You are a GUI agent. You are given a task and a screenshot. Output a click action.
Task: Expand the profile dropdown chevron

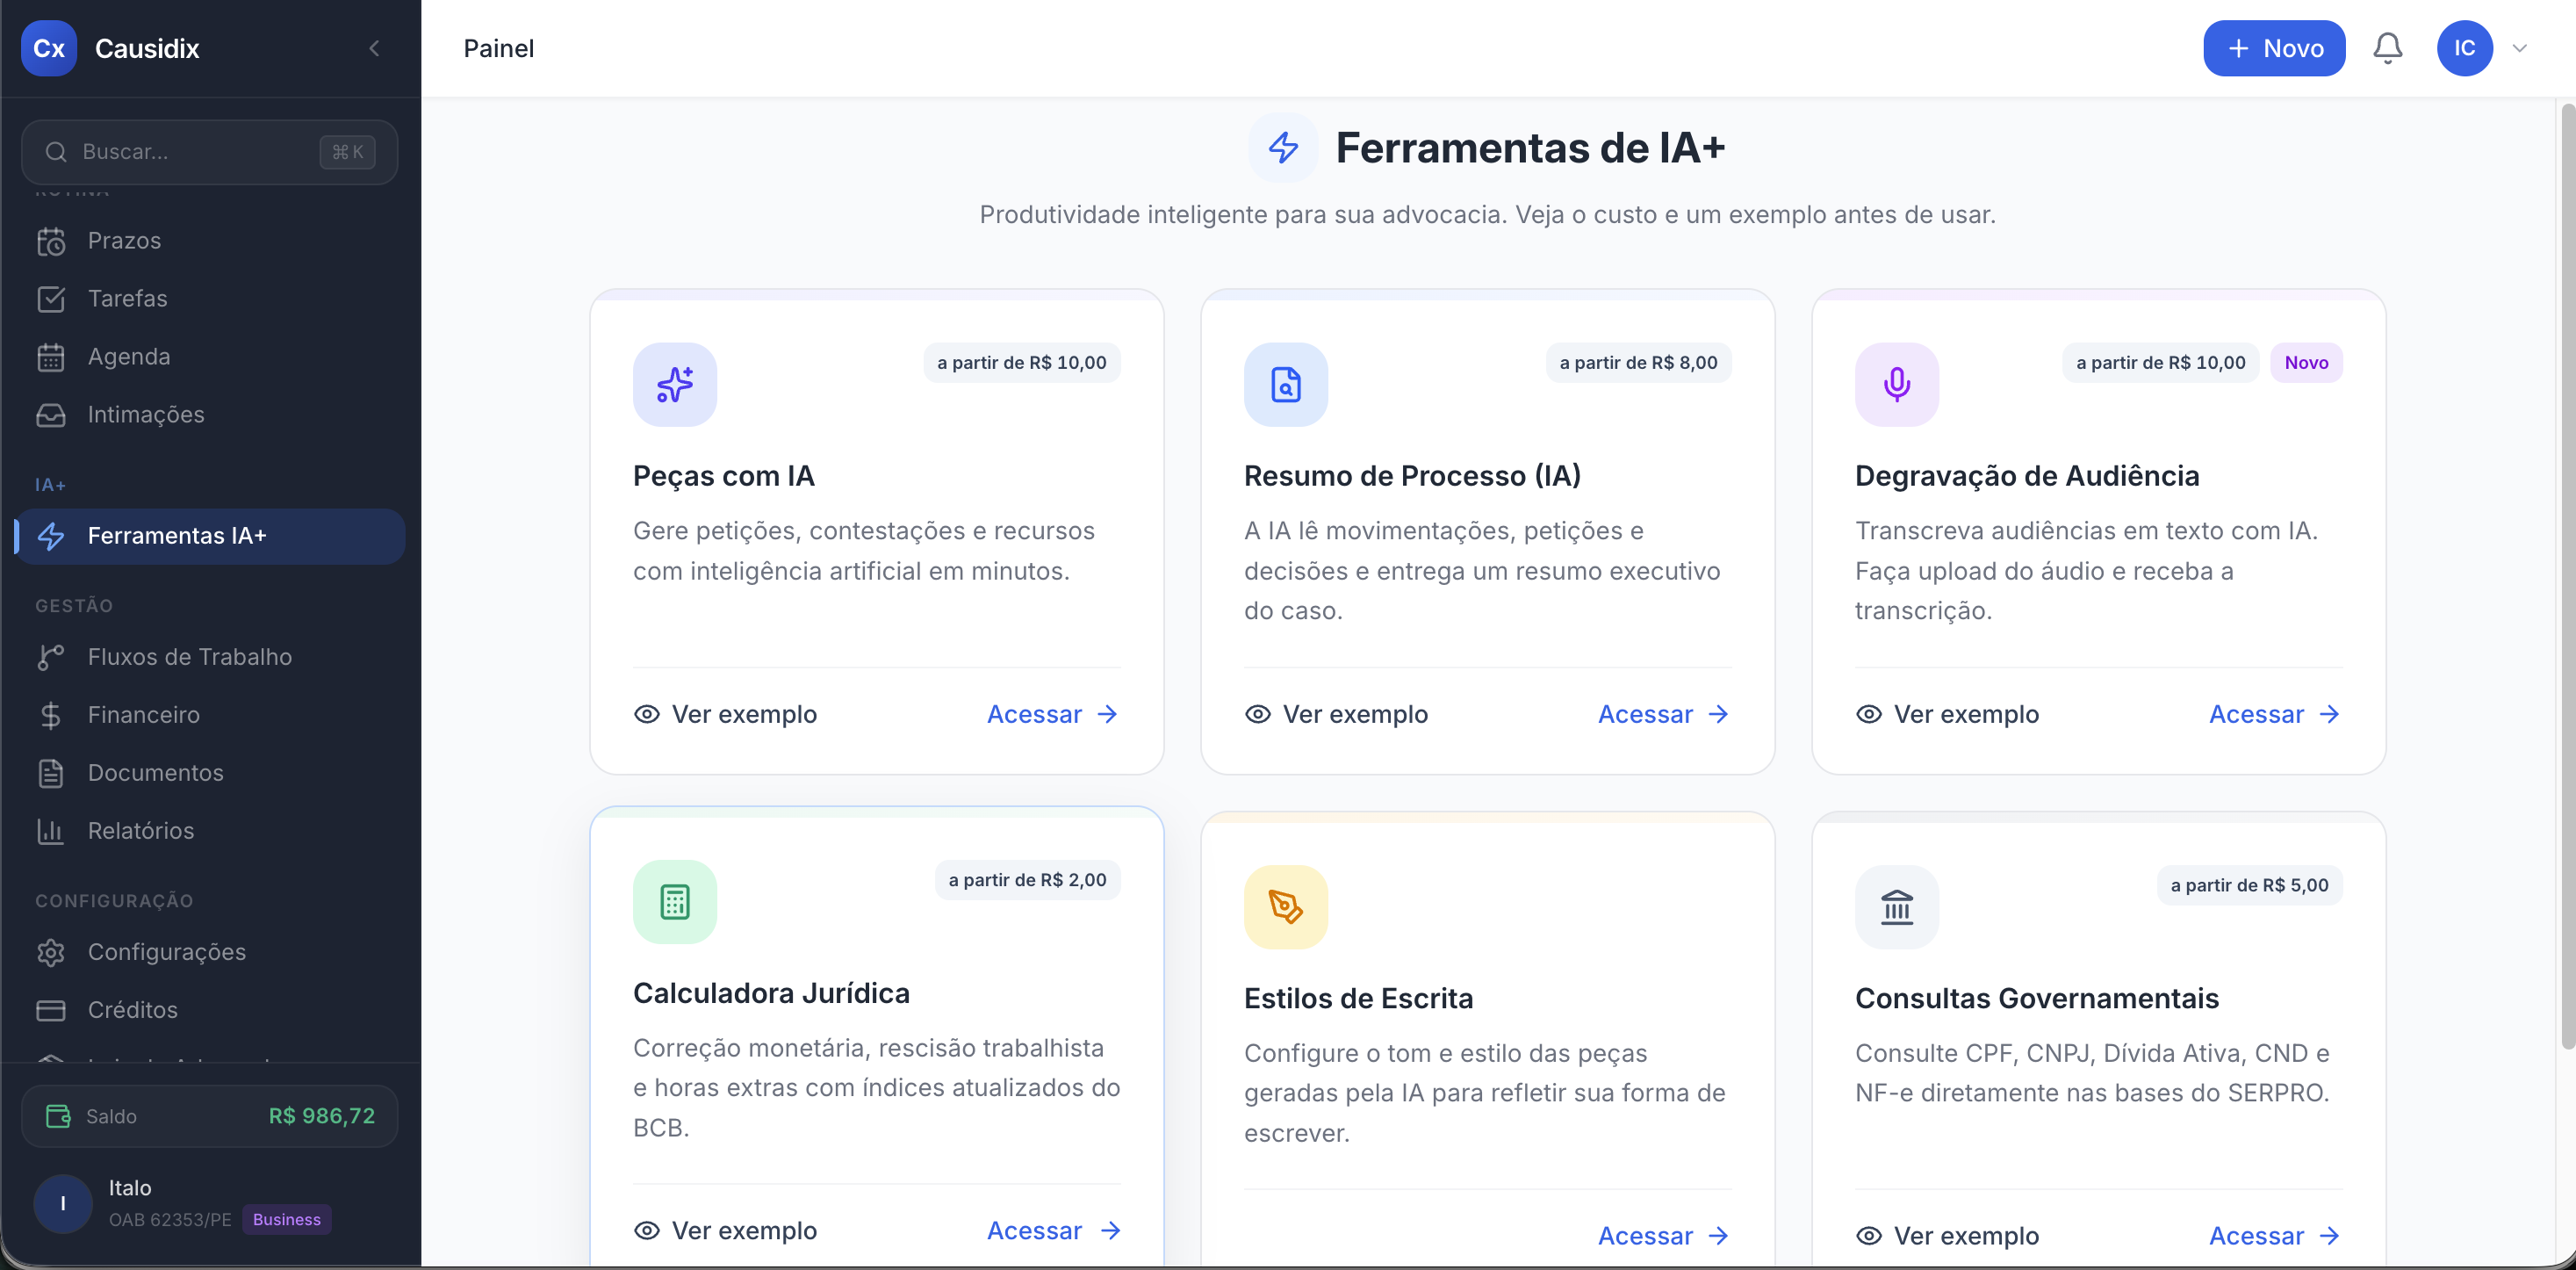[2520, 48]
